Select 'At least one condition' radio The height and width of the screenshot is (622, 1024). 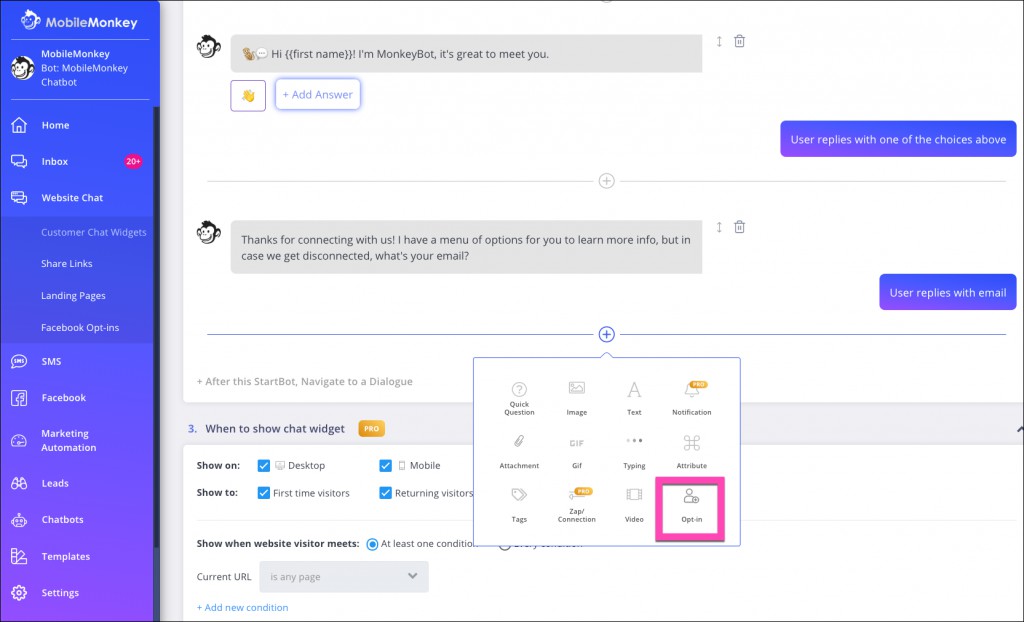click(x=372, y=544)
